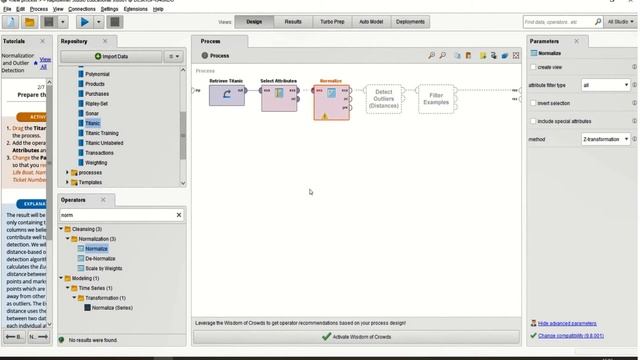Image resolution: width=640 pixels, height=360 pixels.
Task: Collapse the Cleansing folder in Operators
Action: click(x=61, y=229)
